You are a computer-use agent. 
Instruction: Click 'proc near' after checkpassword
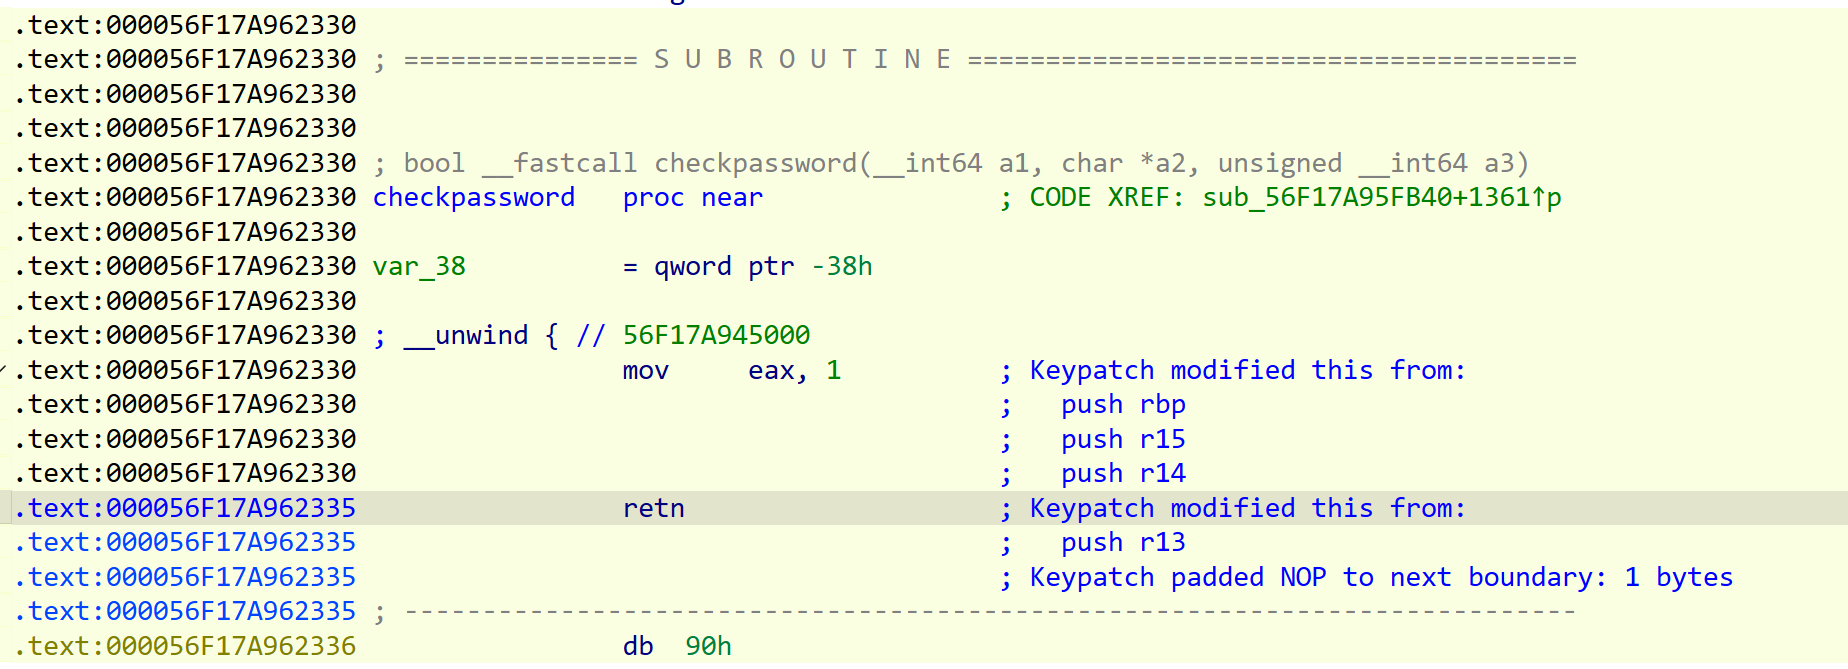692,197
